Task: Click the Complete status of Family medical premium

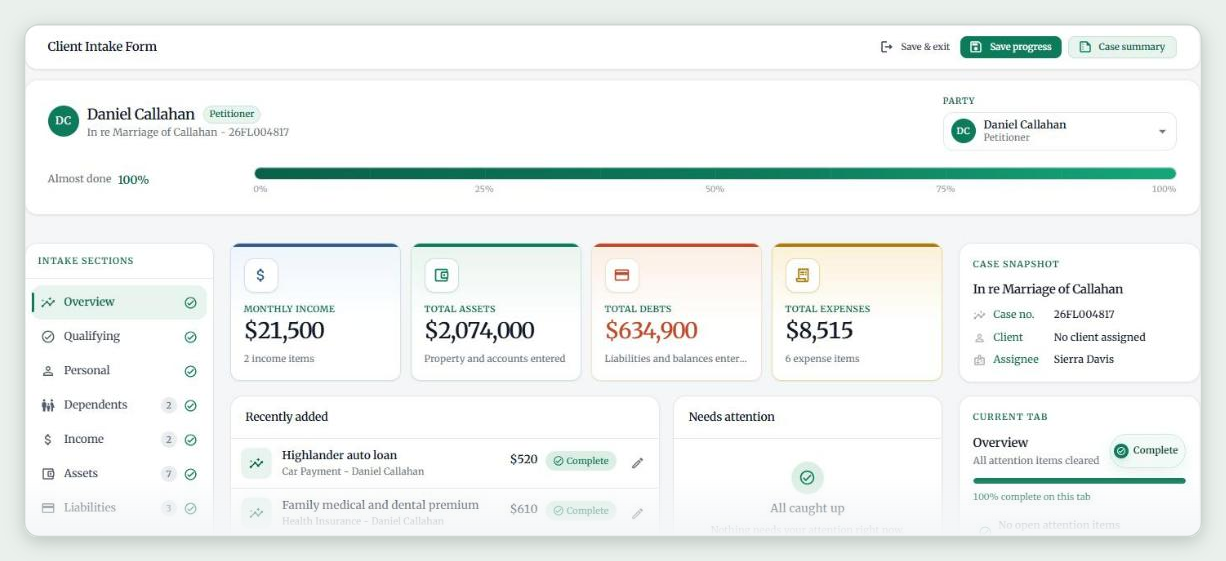Action: [x=581, y=510]
